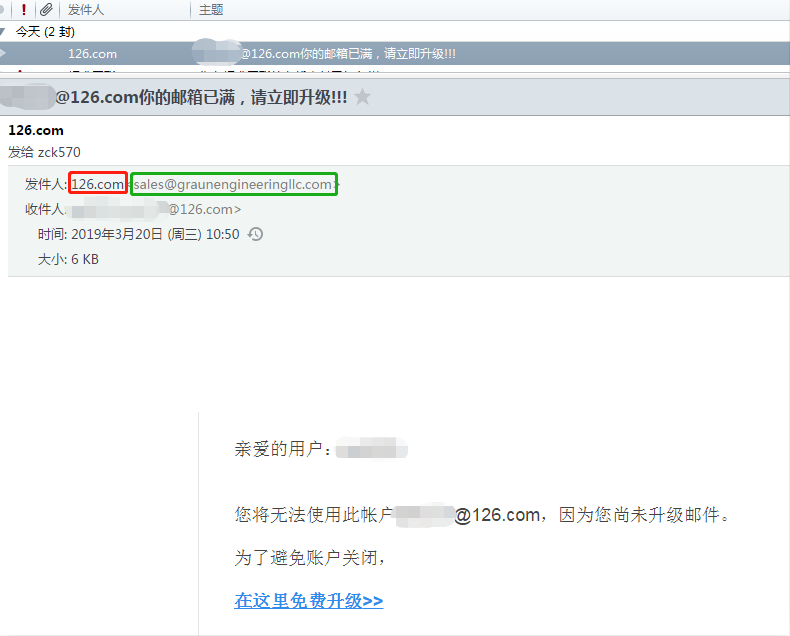Click the time 2019年3月20日 (周三) 10:50
This screenshot has width=790, height=636.
click(x=155, y=234)
